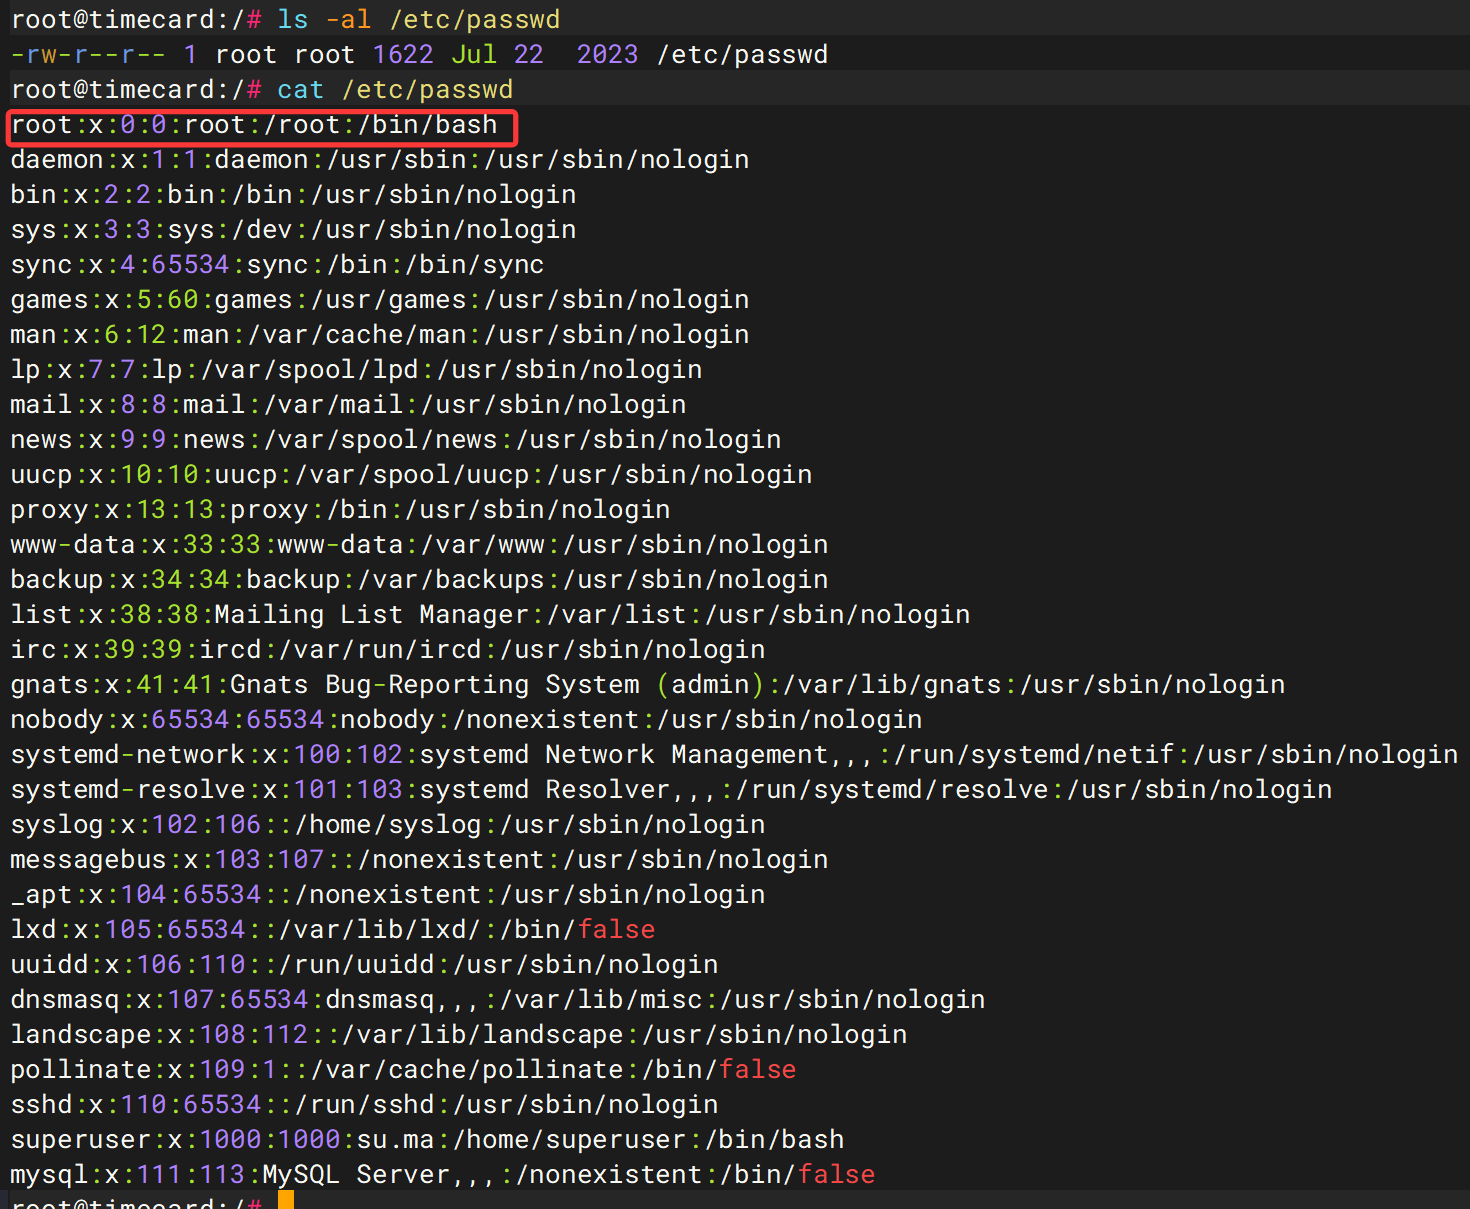Click the orange terminal cursor block
The height and width of the screenshot is (1209, 1470).
pos(286,1199)
